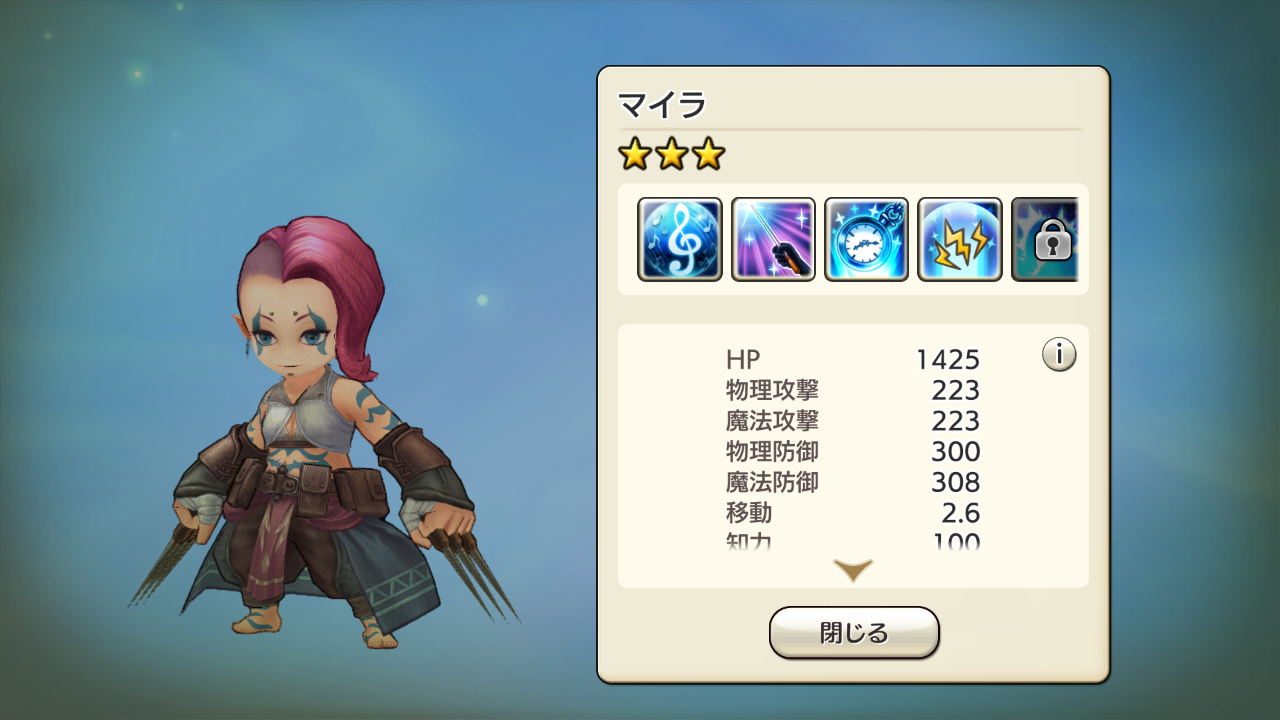Tap the treble clef music skill icon
This screenshot has height=720, width=1280.
click(680, 239)
